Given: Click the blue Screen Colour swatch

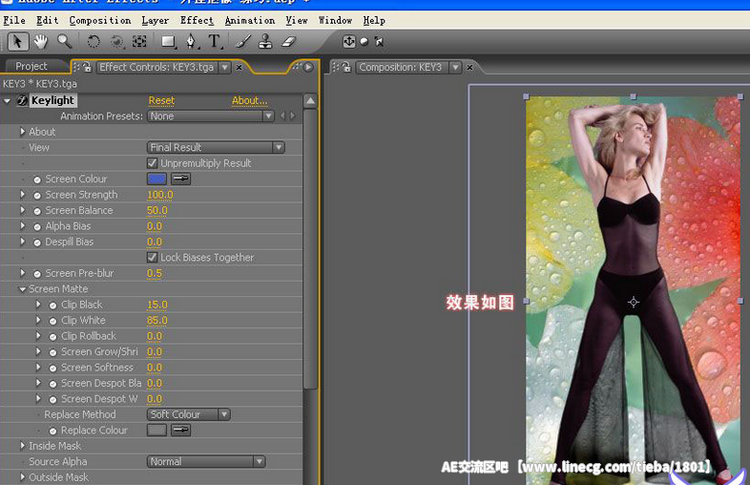Looking at the screenshot, I should click(157, 179).
